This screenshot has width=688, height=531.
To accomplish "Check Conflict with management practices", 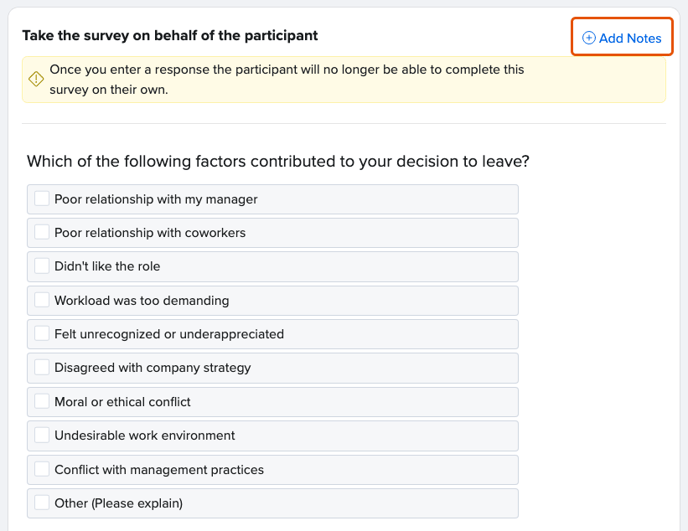I will click(x=42, y=469).
